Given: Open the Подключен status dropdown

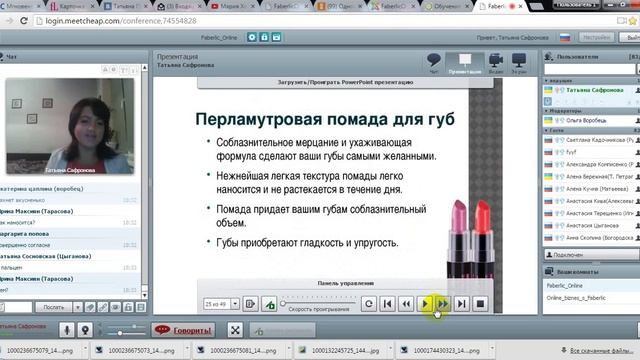Looking at the screenshot, I should point(591,255).
